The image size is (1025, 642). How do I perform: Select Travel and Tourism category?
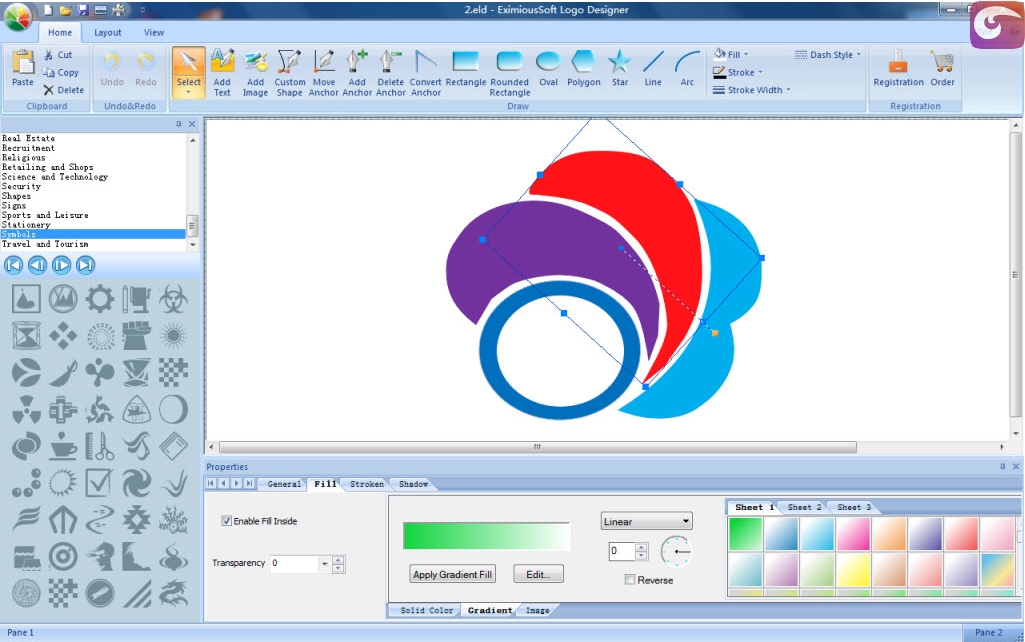click(45, 244)
